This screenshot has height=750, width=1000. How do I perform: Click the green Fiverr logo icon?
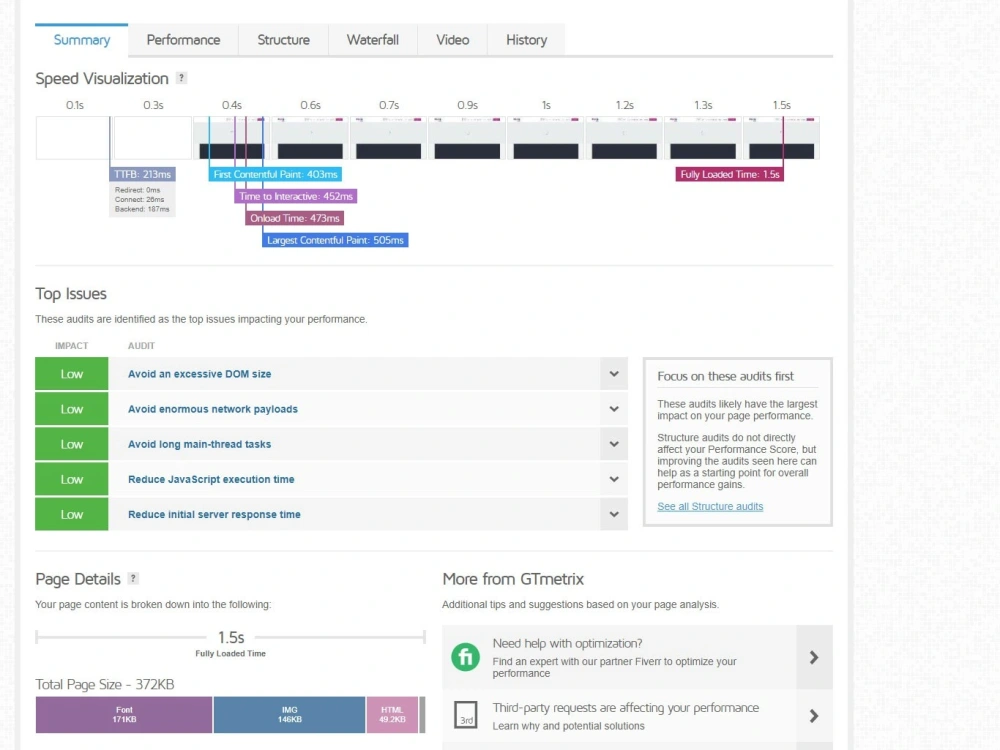[466, 657]
